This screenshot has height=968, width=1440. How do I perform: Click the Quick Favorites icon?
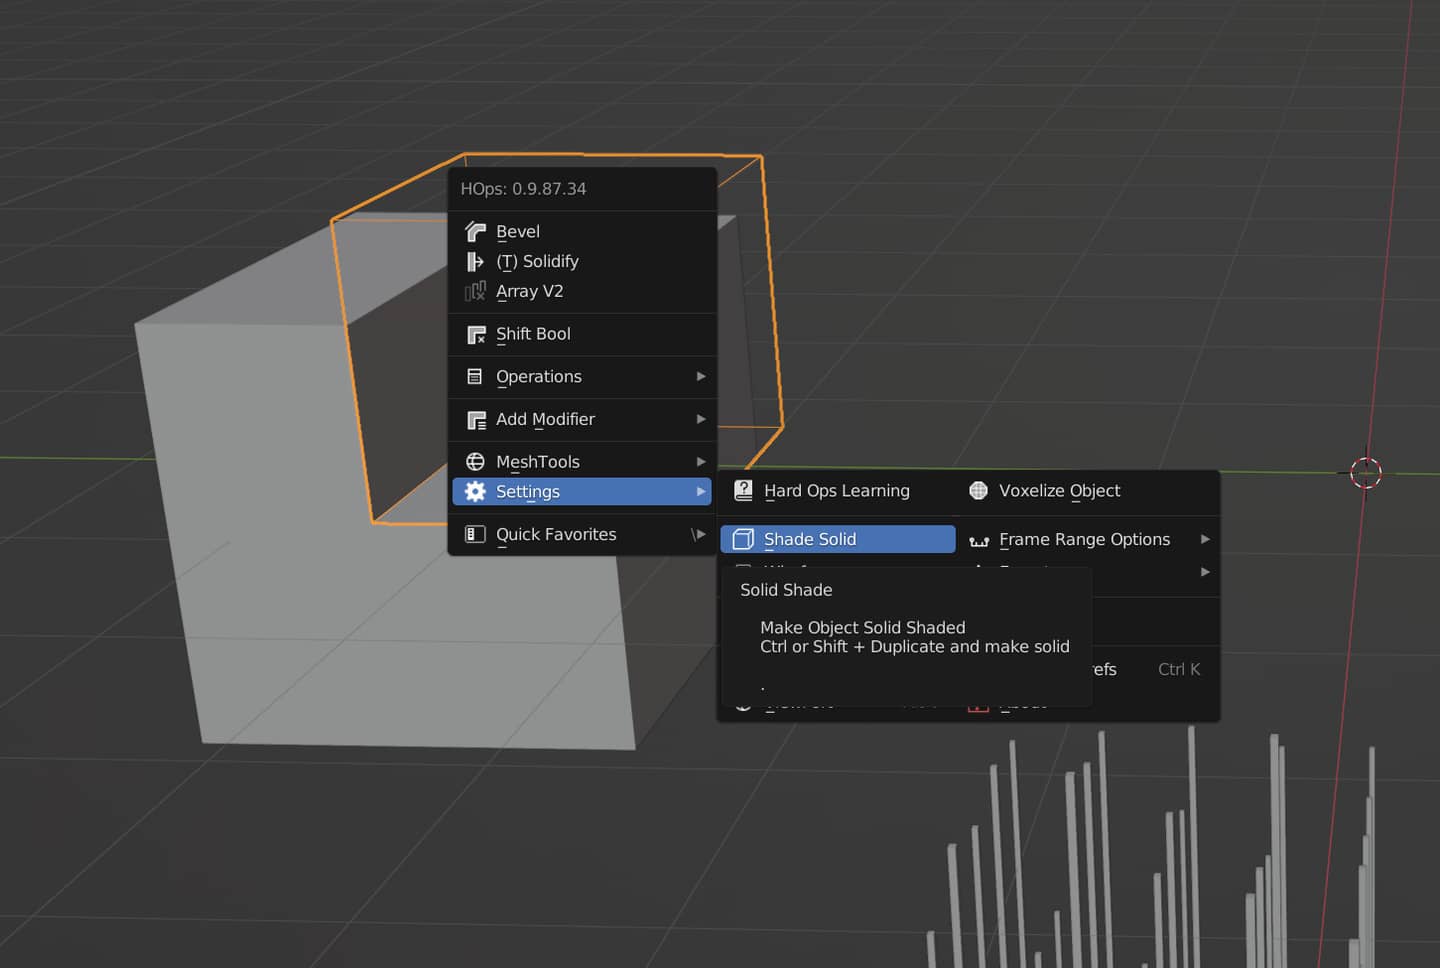point(476,535)
